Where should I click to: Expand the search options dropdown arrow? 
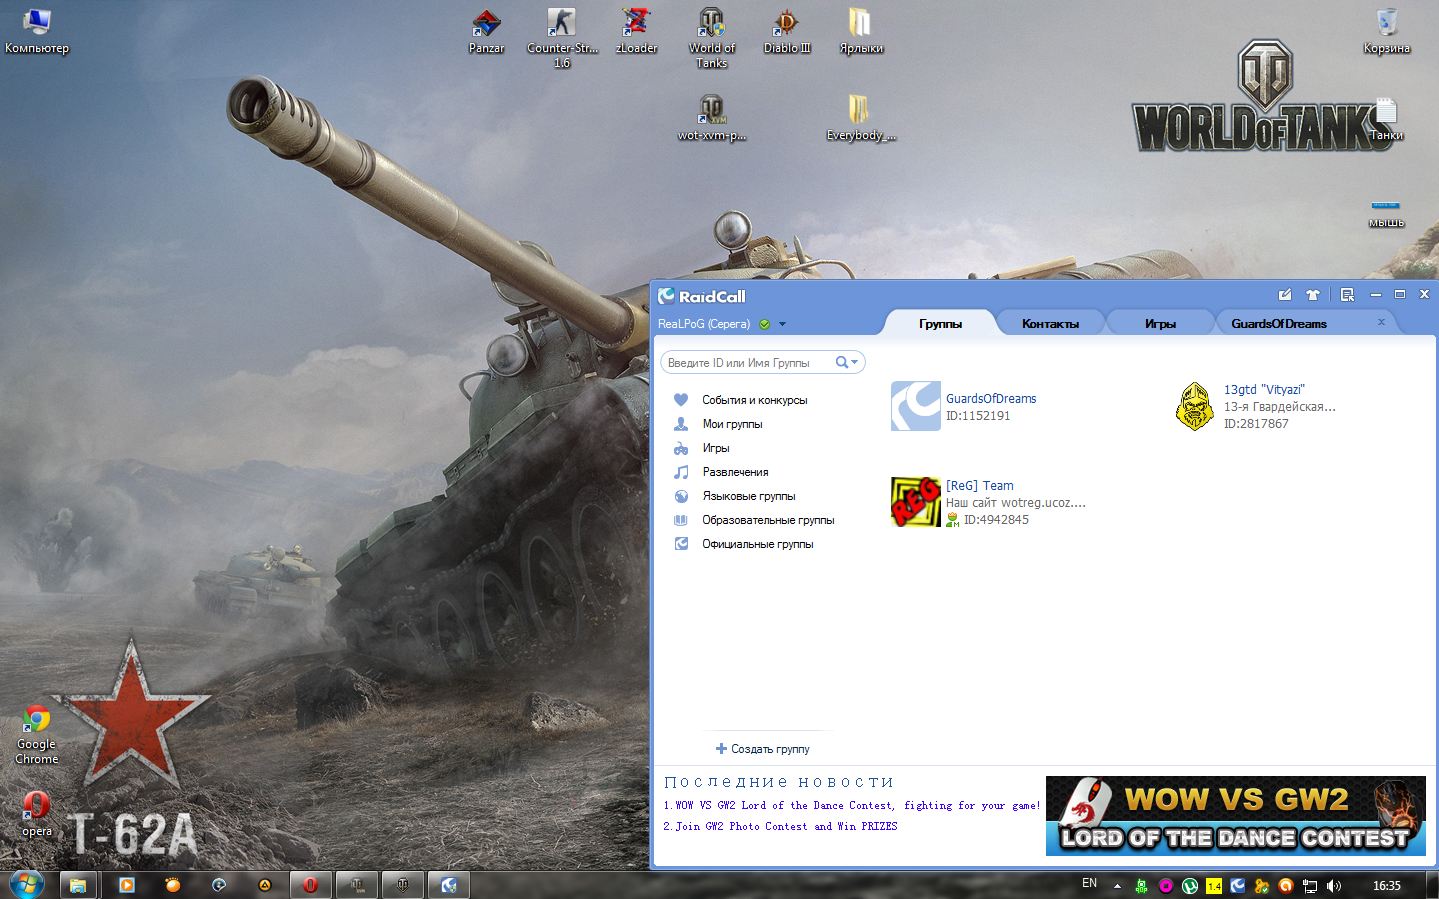854,362
